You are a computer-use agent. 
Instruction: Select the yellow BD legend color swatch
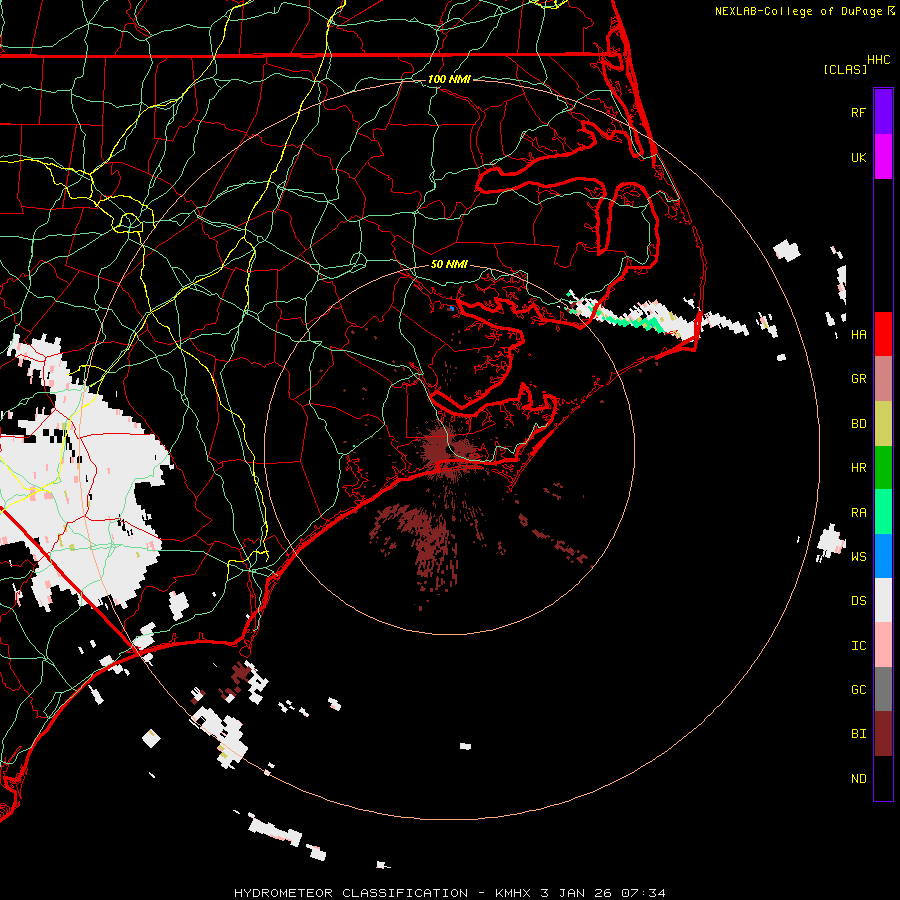tap(883, 424)
